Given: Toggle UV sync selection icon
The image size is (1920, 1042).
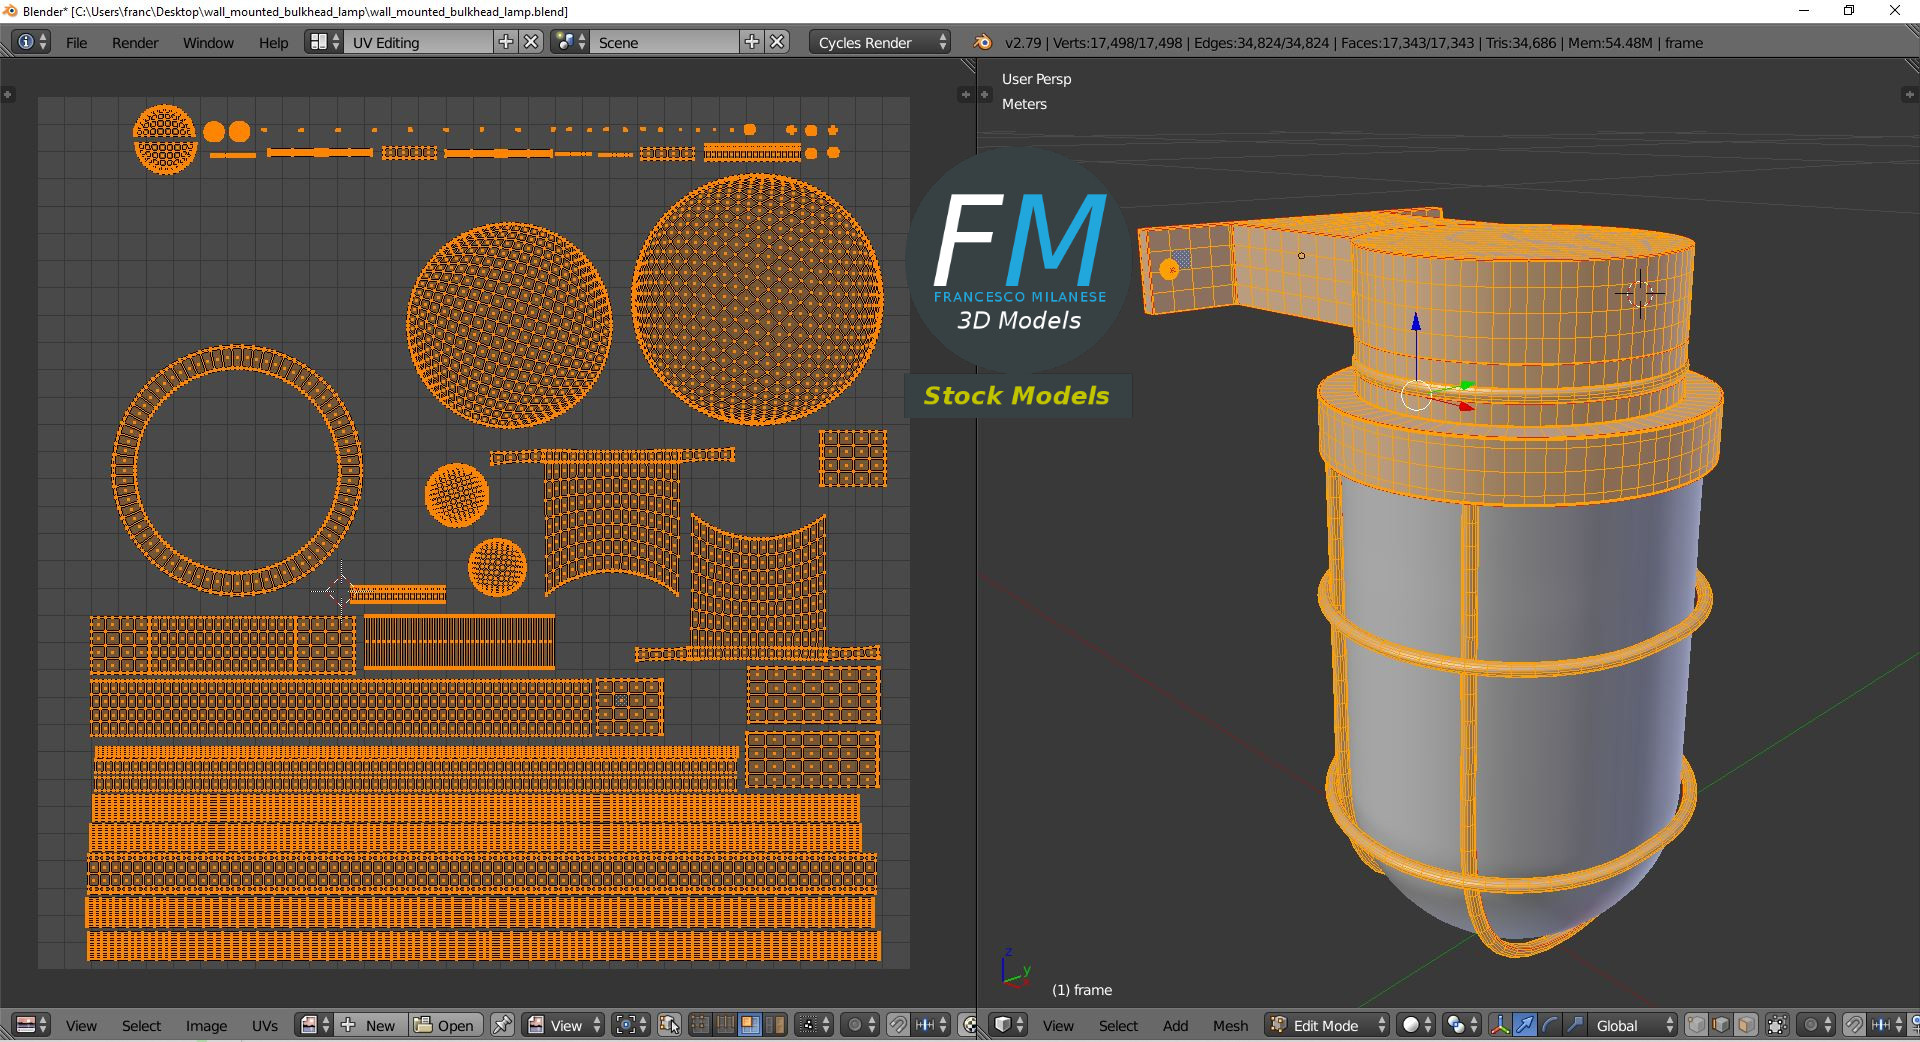Looking at the screenshot, I should (669, 1025).
